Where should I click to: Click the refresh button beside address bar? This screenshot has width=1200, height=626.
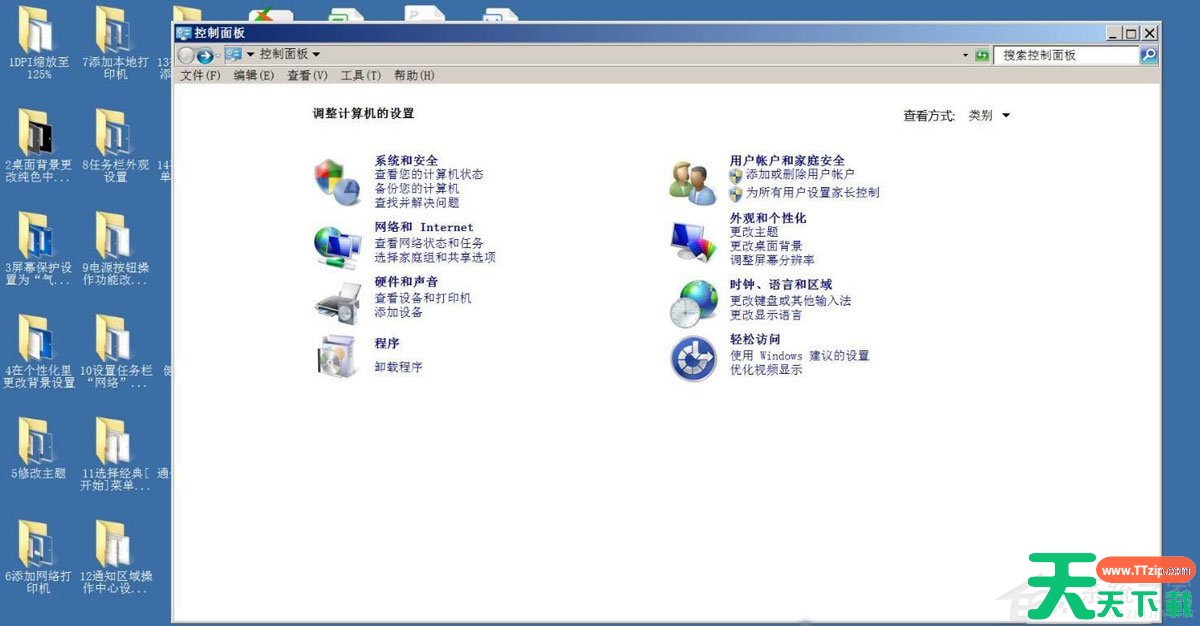point(982,55)
